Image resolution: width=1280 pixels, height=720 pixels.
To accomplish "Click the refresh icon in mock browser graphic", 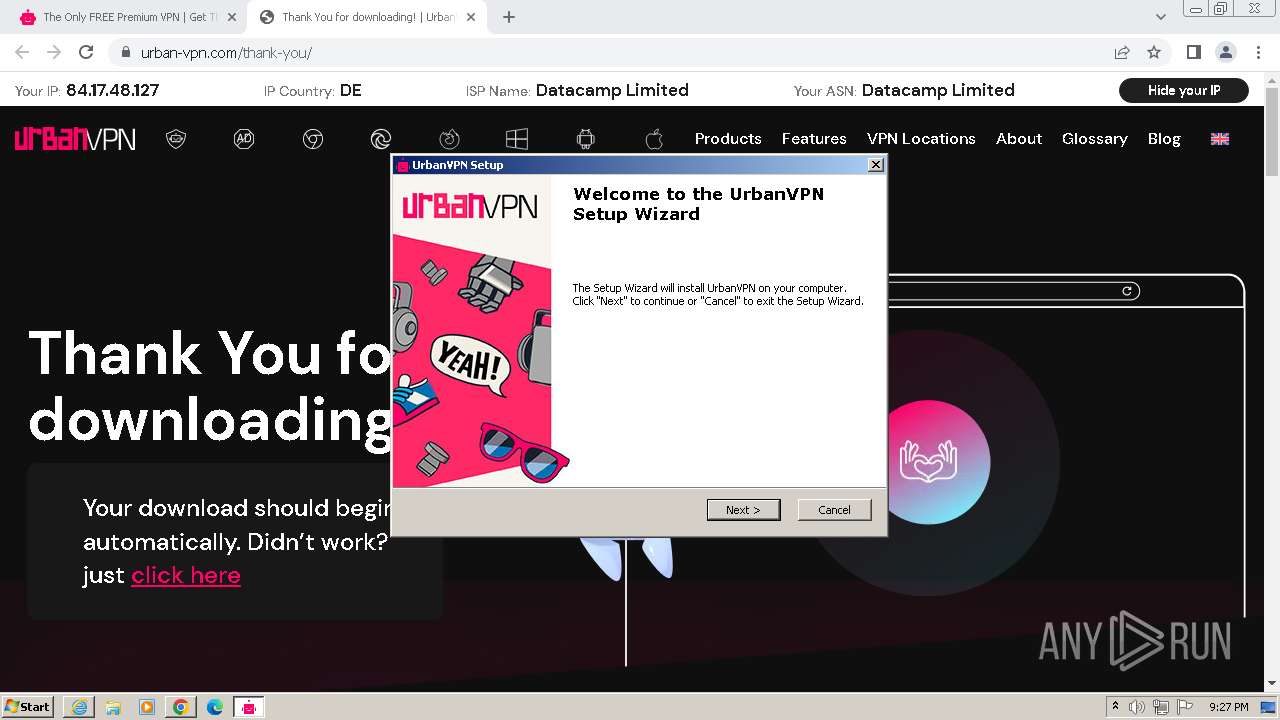I will point(1127,291).
